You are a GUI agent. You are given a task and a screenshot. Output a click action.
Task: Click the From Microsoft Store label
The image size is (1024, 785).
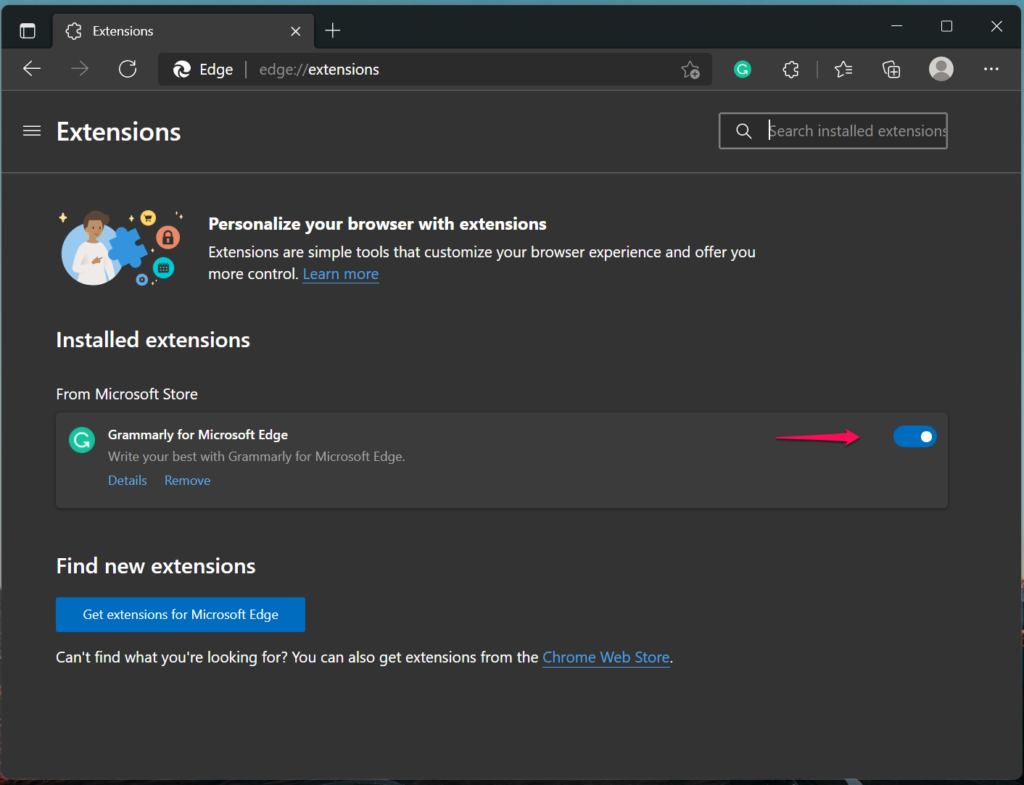[x=127, y=394]
